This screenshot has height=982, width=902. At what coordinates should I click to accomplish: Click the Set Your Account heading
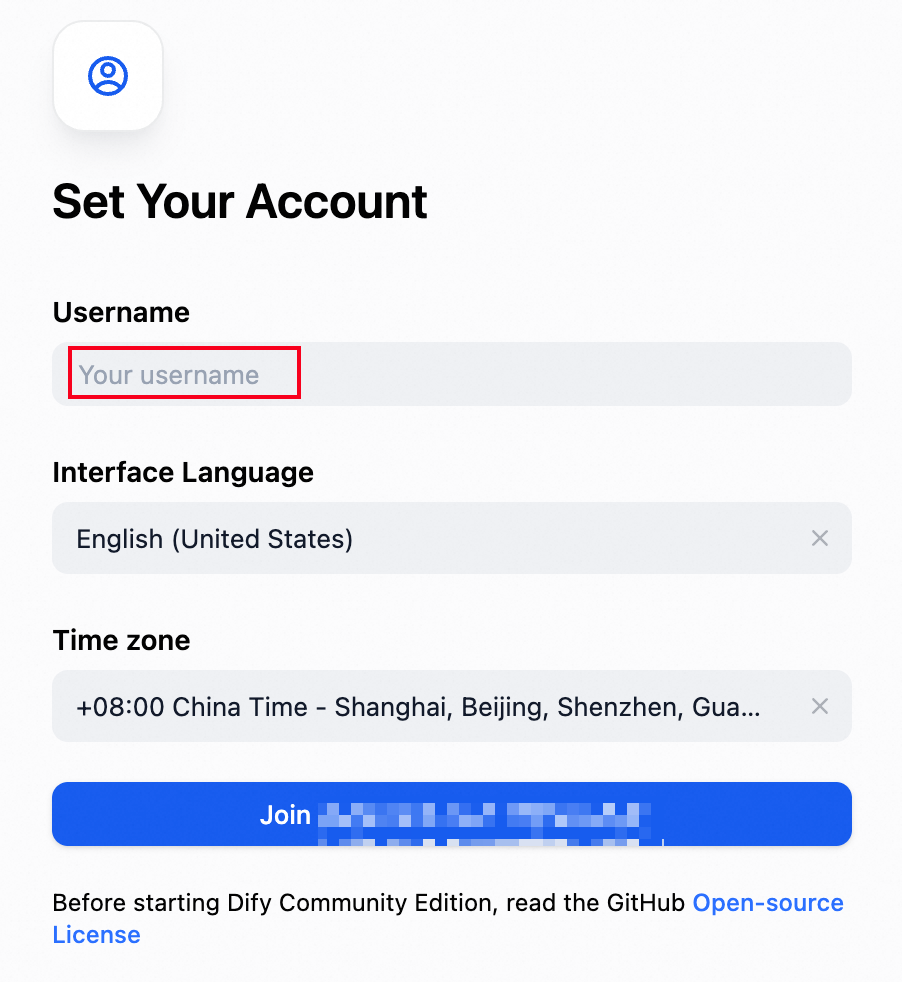tap(240, 202)
